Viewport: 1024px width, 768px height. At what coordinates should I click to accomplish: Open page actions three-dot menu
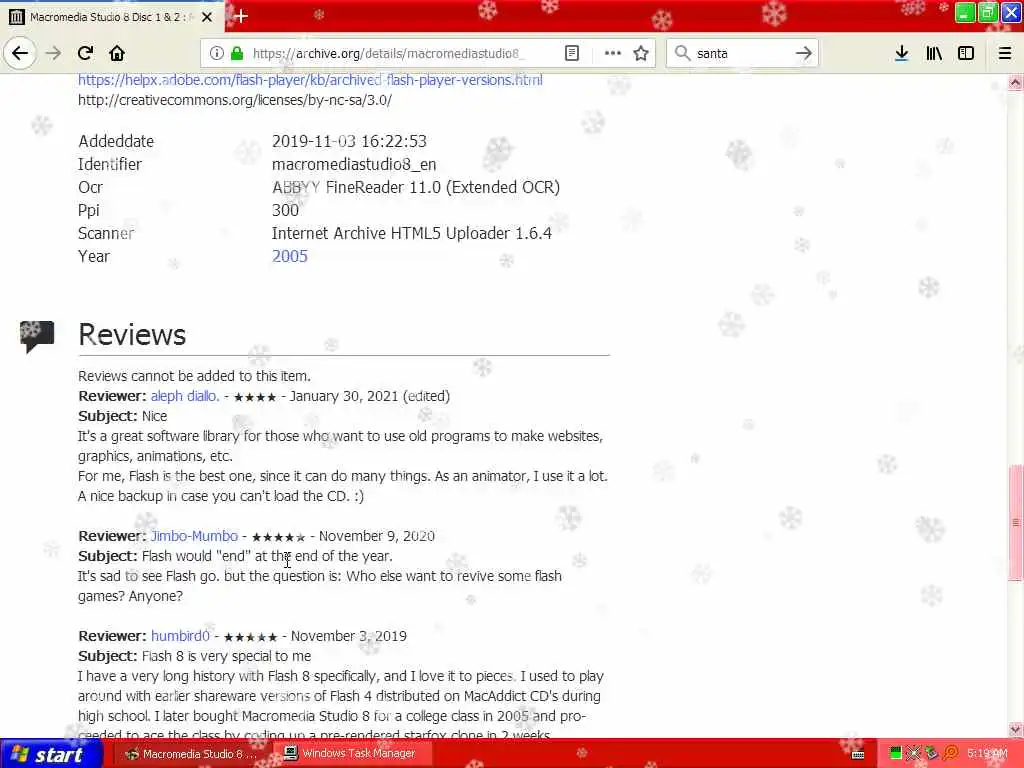pyautogui.click(x=613, y=53)
